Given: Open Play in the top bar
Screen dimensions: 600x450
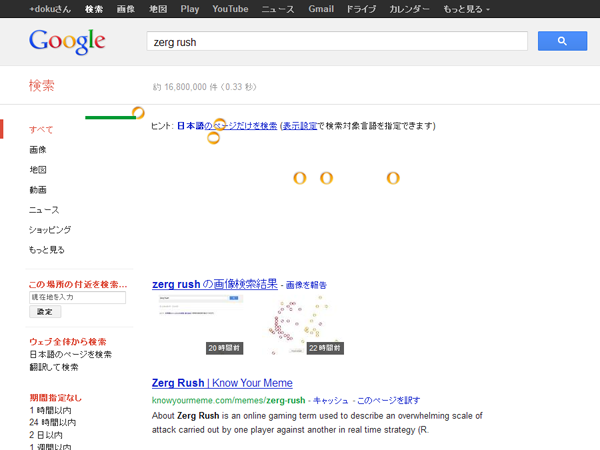Looking at the screenshot, I should pyautogui.click(x=190, y=9).
